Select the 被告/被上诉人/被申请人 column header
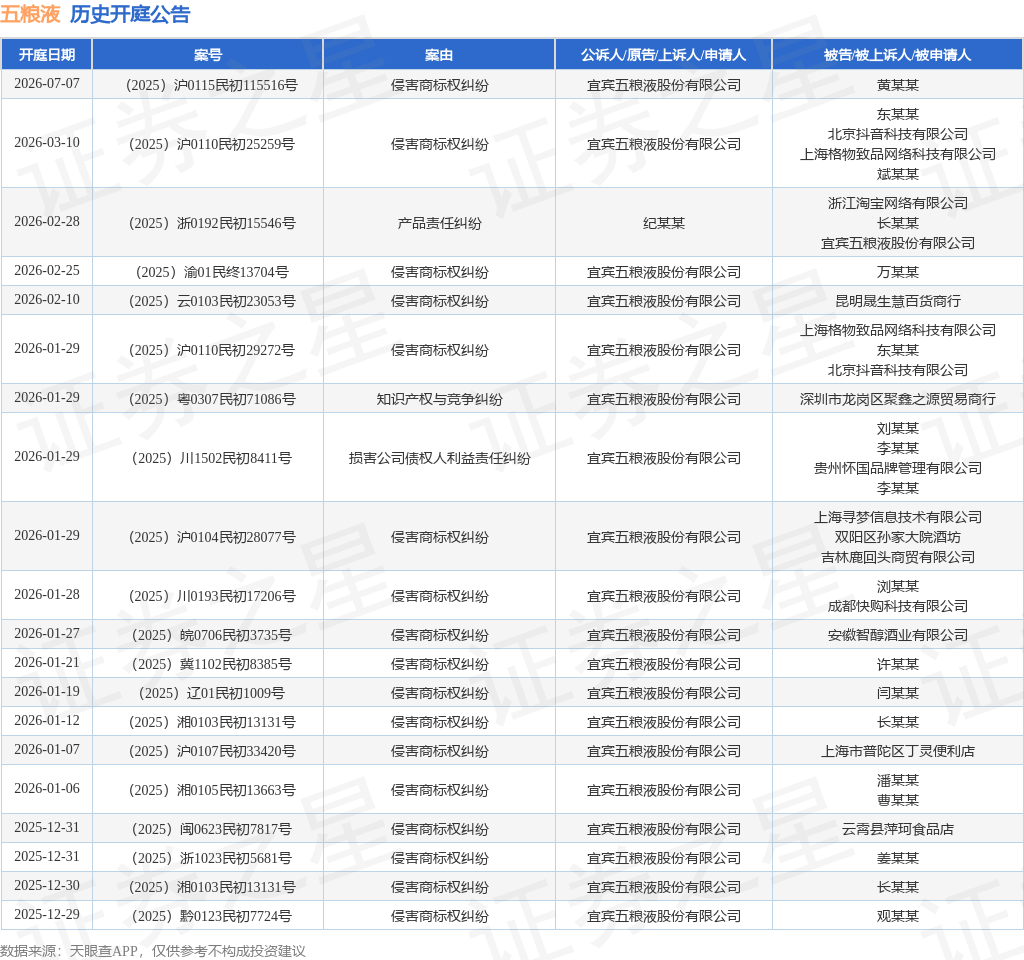This screenshot has height=960, width=1024. click(x=897, y=55)
